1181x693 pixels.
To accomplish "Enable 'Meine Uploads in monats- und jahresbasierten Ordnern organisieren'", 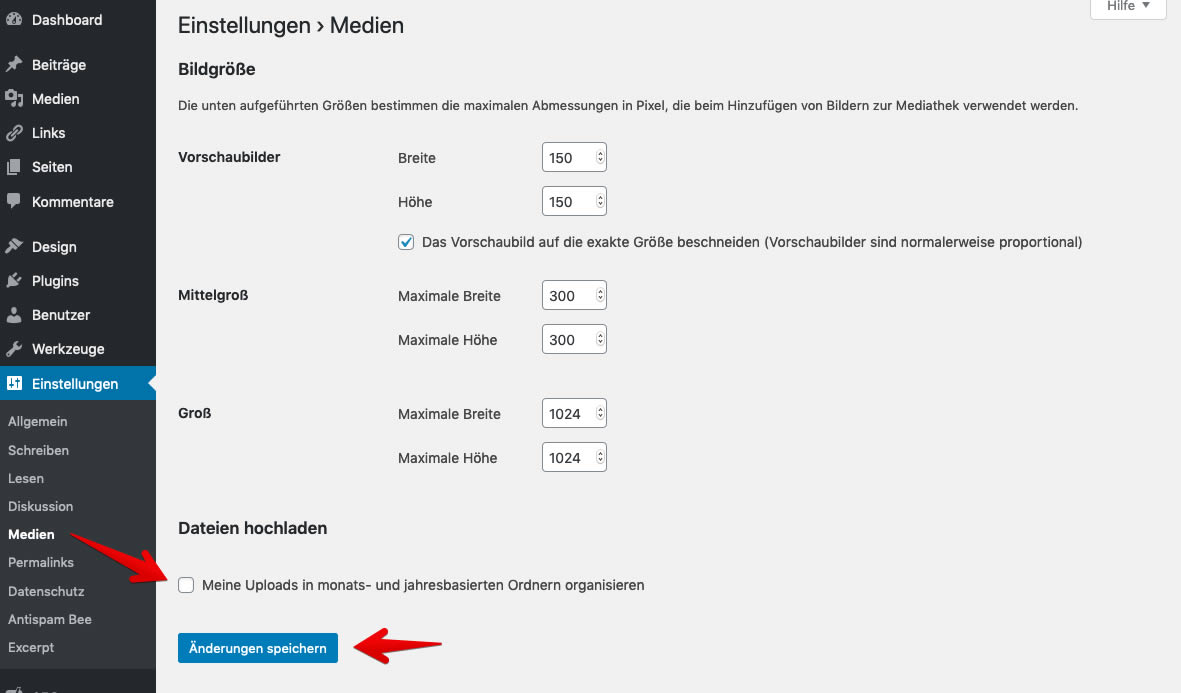I will [x=186, y=584].
